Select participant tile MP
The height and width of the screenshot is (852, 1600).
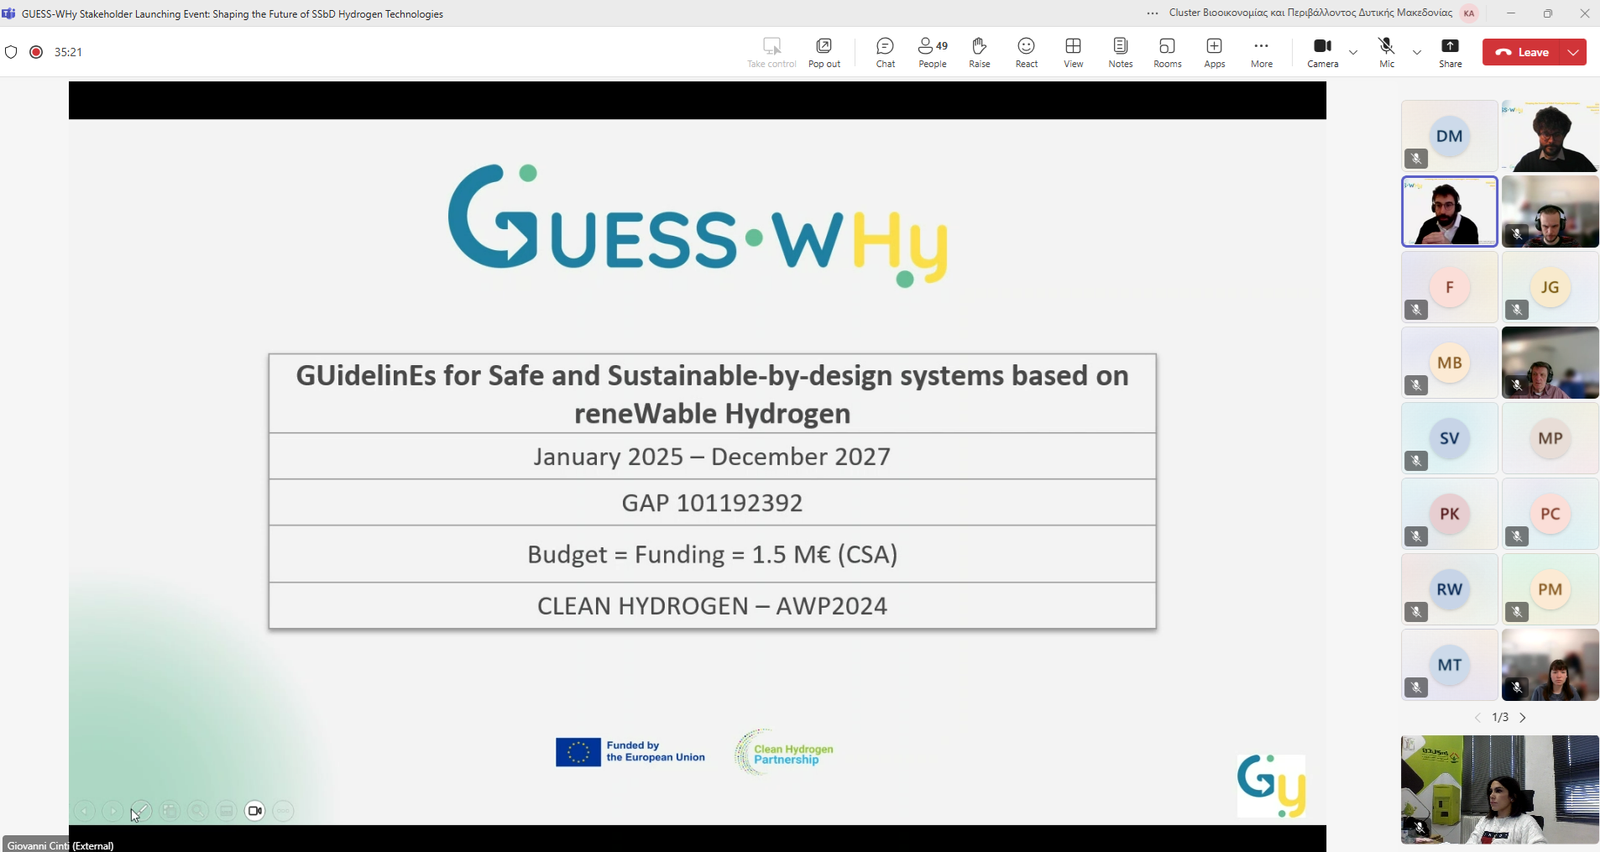[x=1550, y=438]
